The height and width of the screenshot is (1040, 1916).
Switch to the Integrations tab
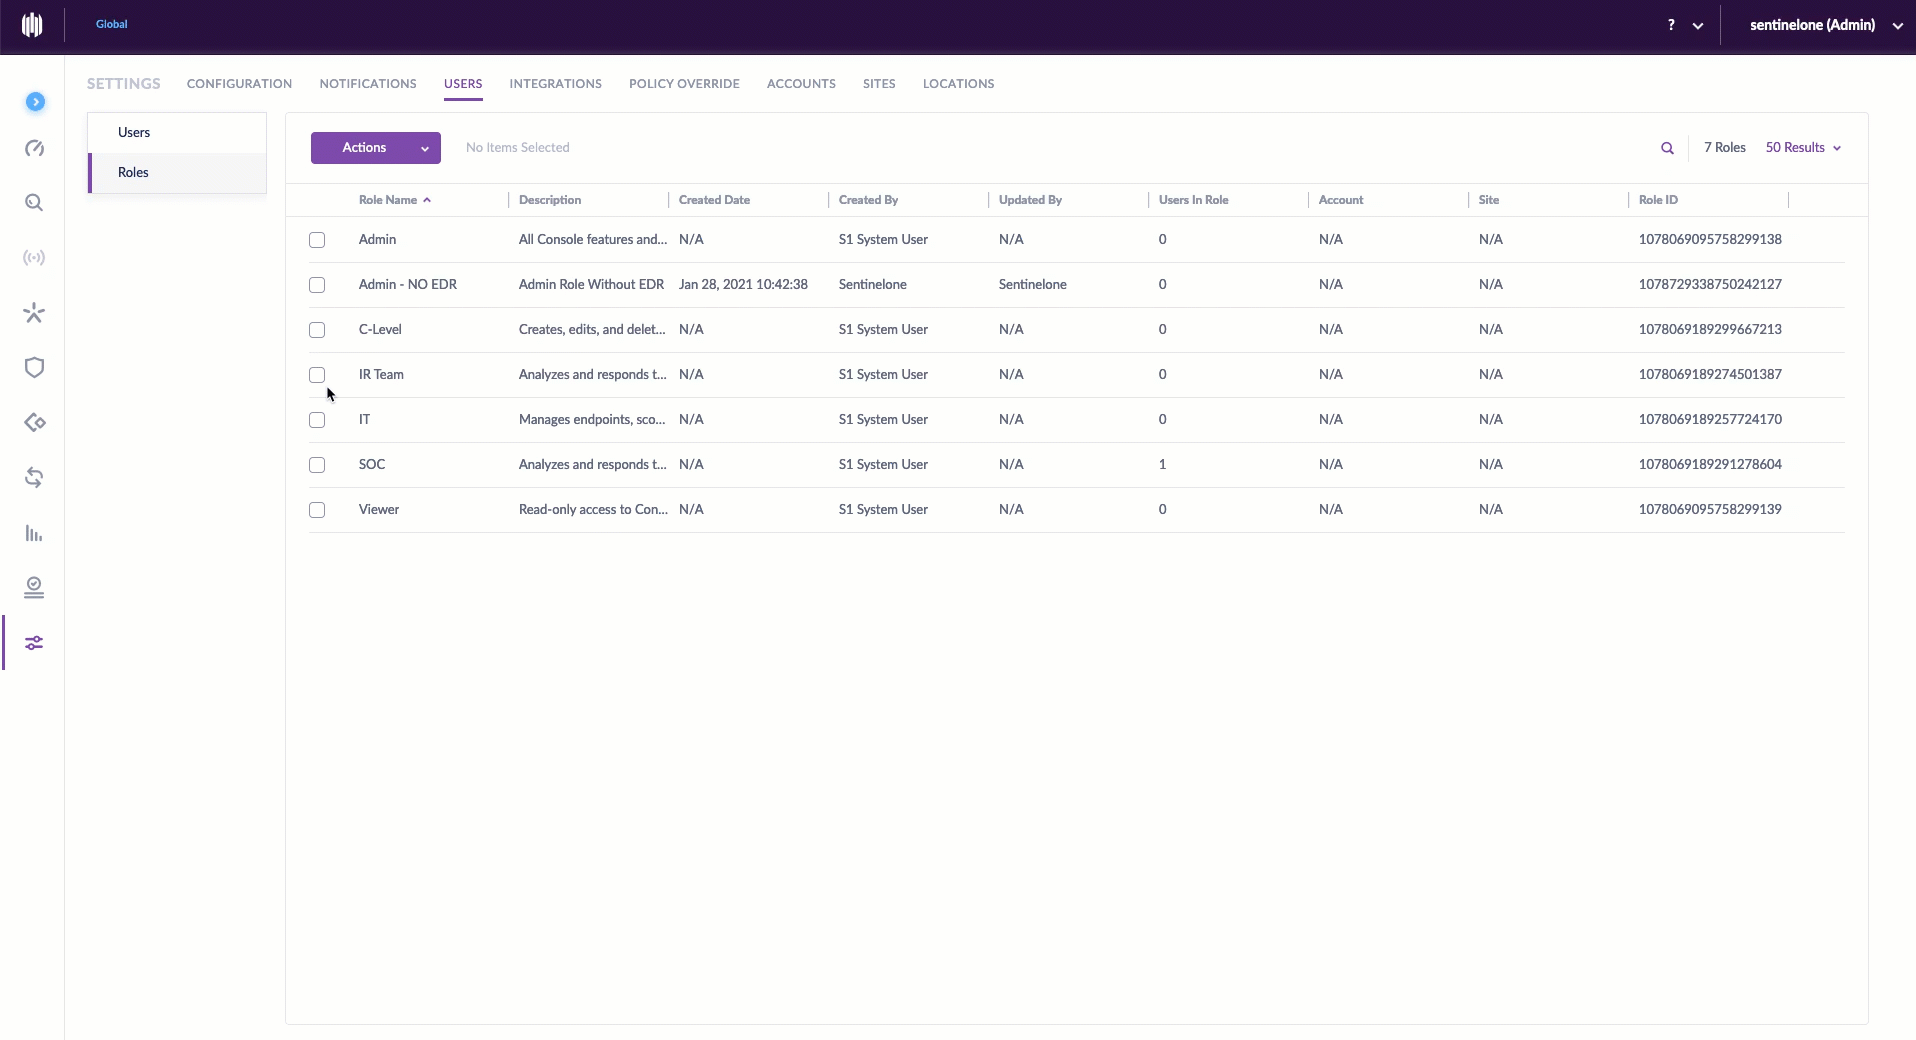[555, 84]
